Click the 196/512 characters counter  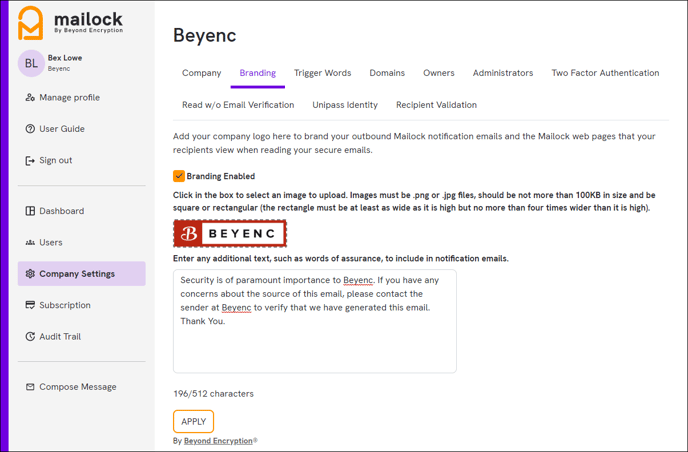tap(213, 394)
